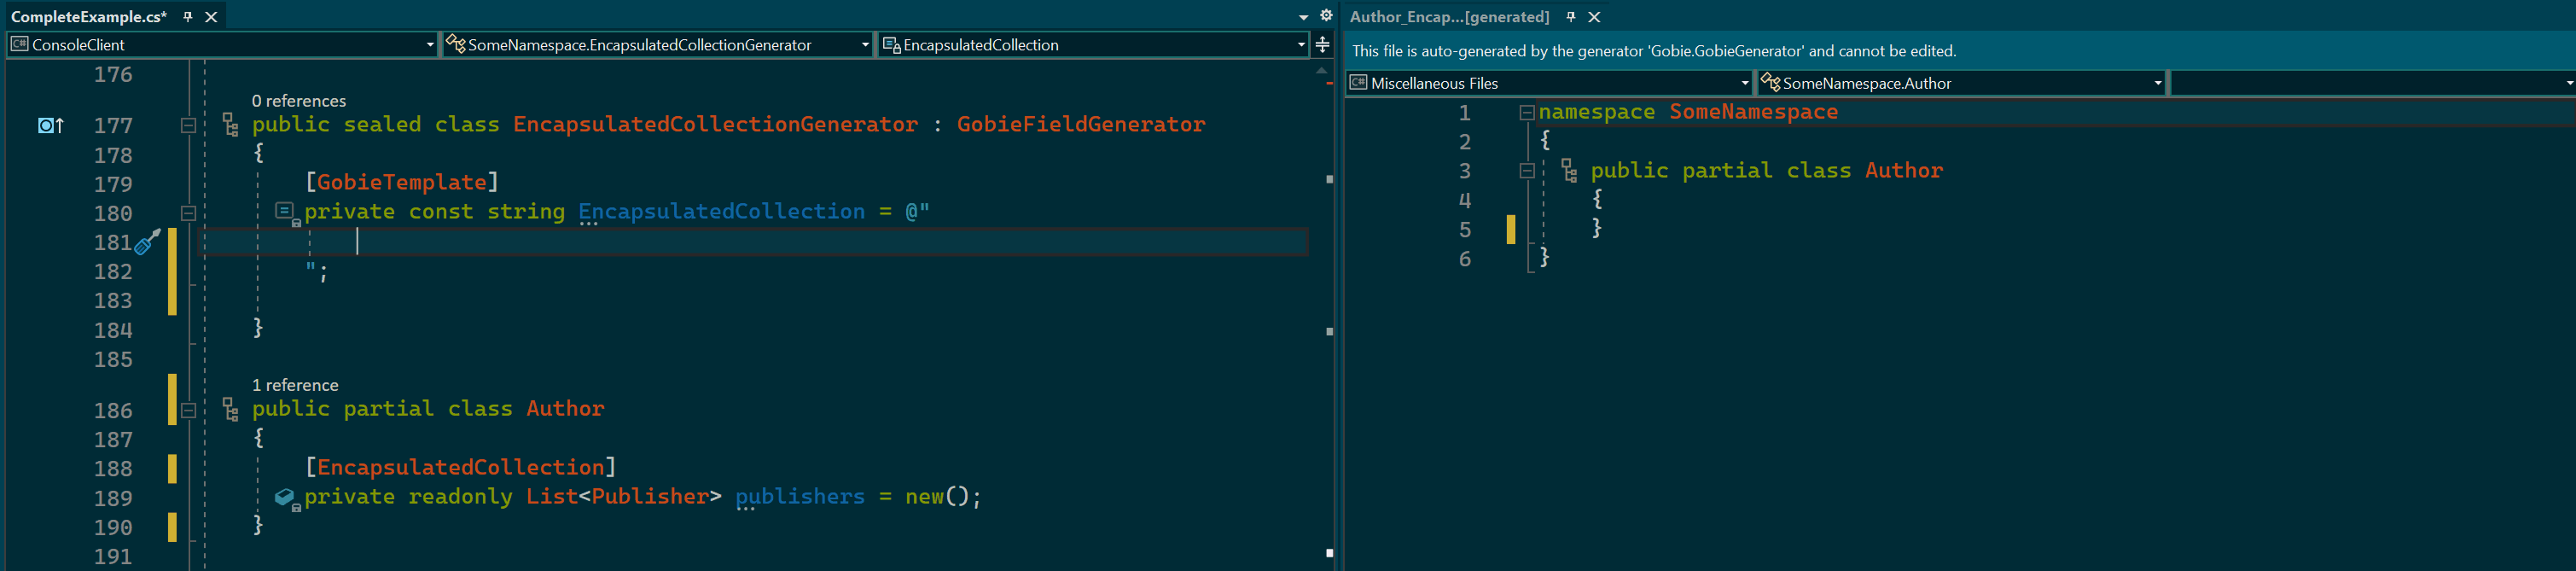Screen dimensions: 2576x571
Task: Pin the CompleteExample.cs tab
Action: click(x=187, y=17)
